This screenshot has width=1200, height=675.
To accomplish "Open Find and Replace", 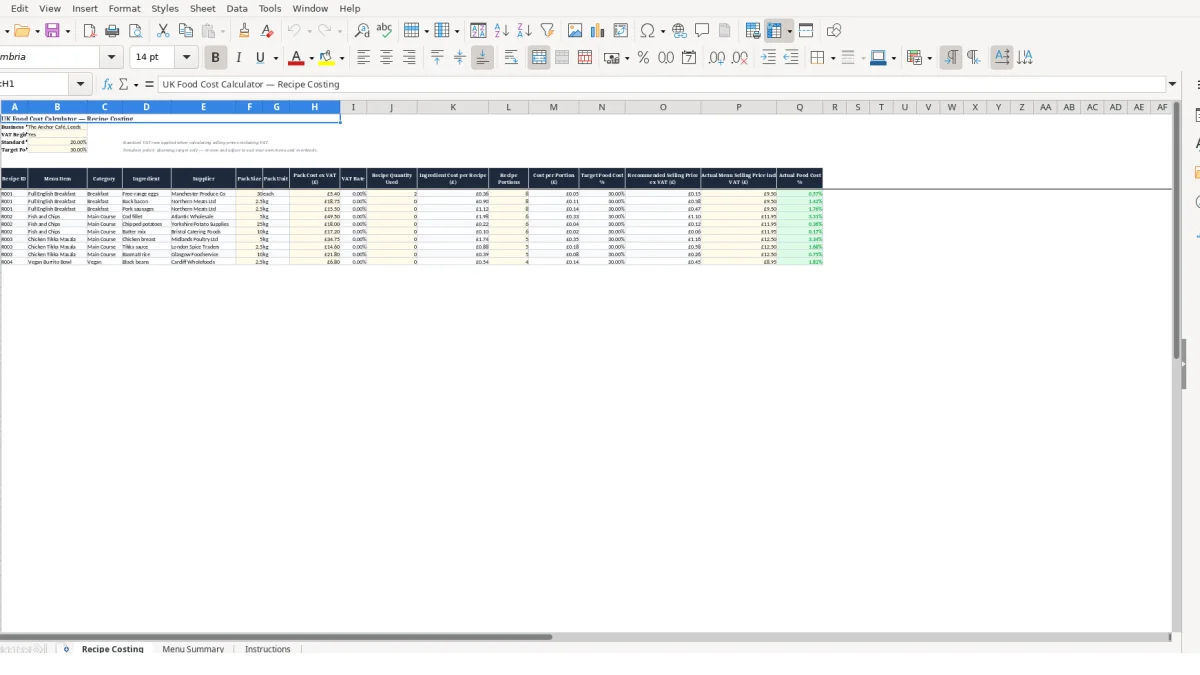I will [x=362, y=31].
